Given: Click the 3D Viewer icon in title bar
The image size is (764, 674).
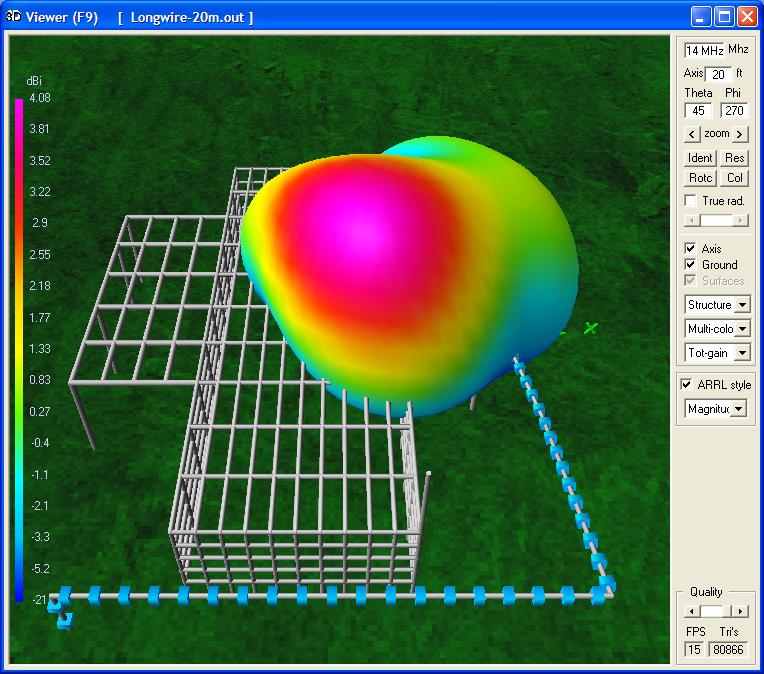Looking at the screenshot, I should tap(13, 17).
